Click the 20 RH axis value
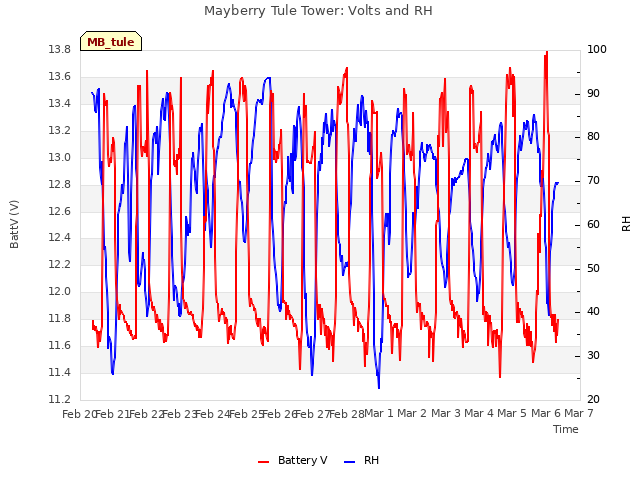This screenshot has height=480, width=640. [593, 399]
